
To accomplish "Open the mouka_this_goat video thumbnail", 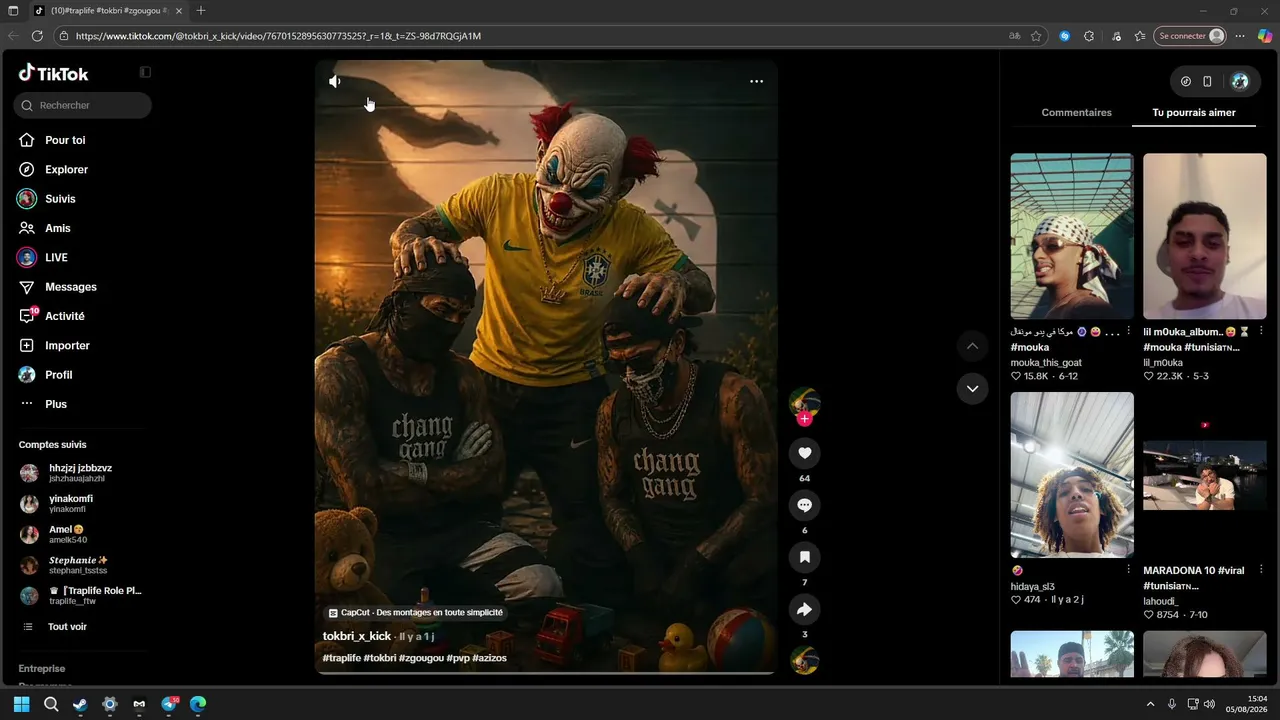I will click(1072, 236).
